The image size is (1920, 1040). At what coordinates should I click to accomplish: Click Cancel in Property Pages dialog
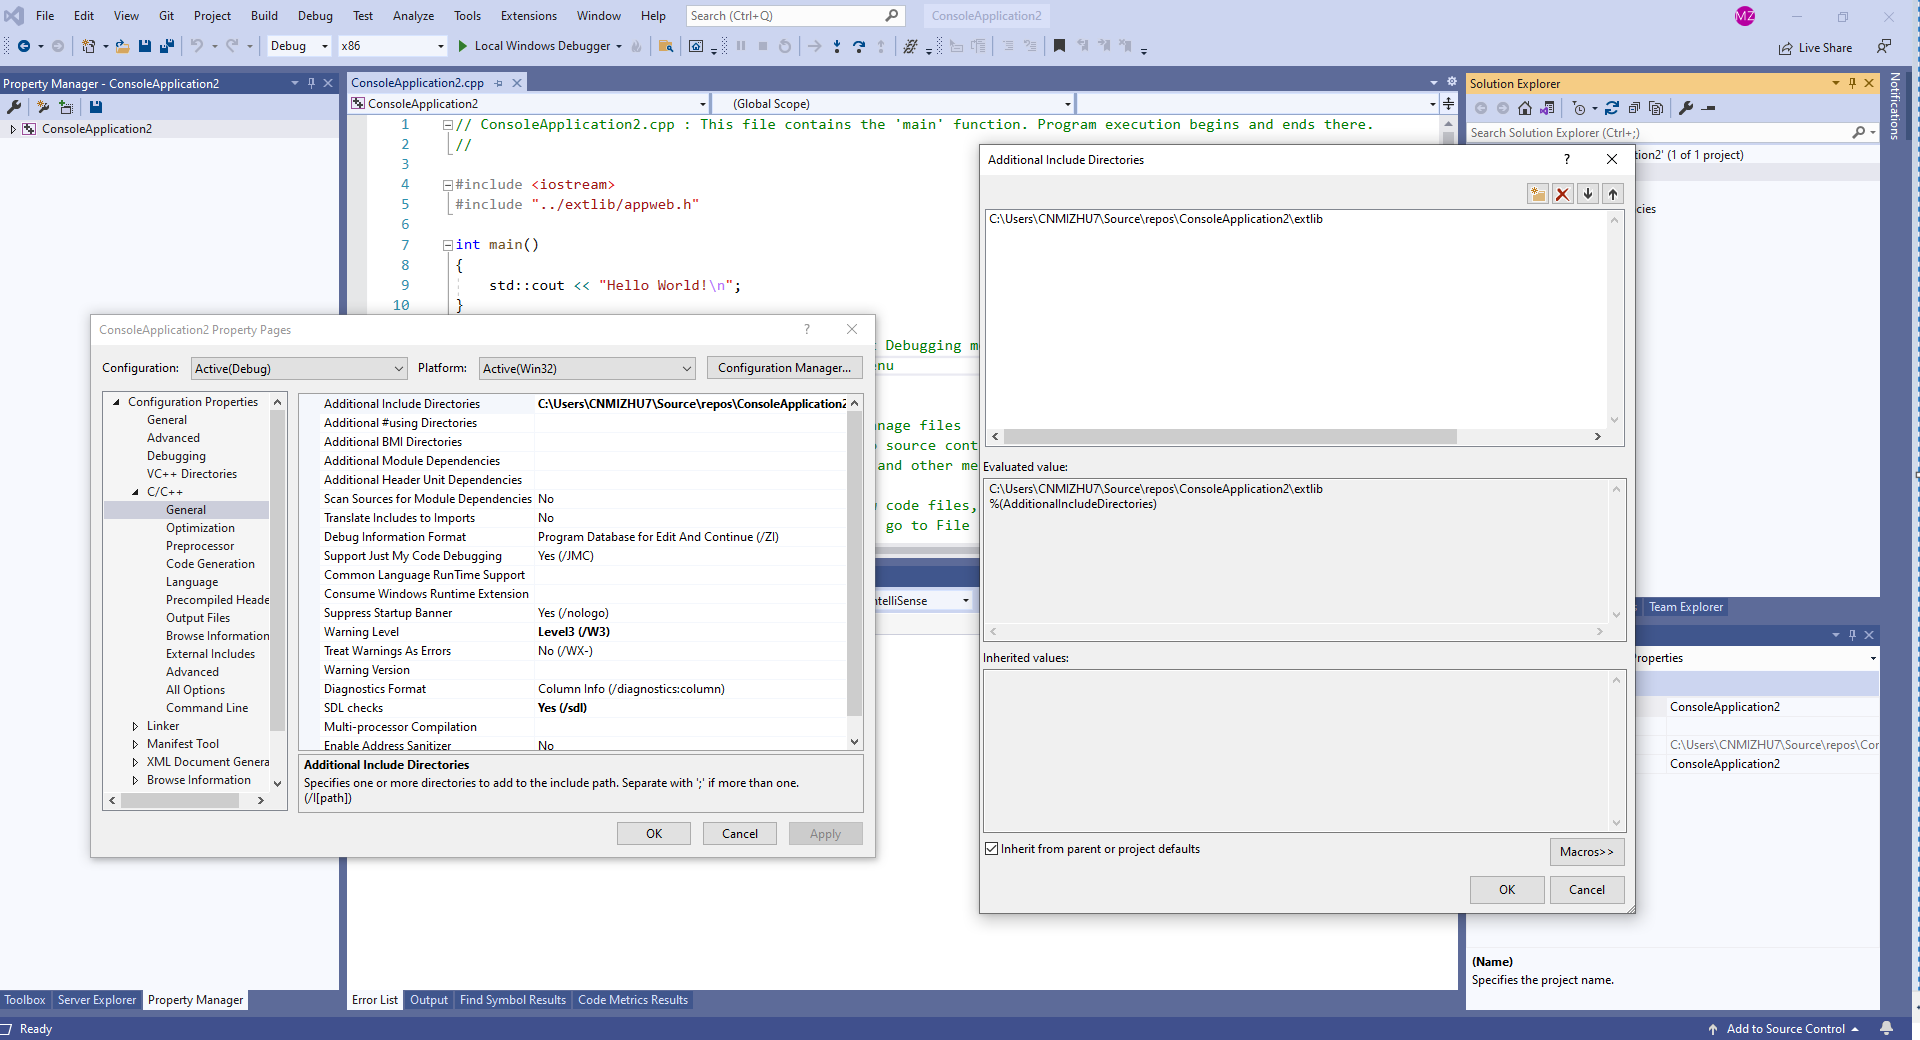click(739, 834)
